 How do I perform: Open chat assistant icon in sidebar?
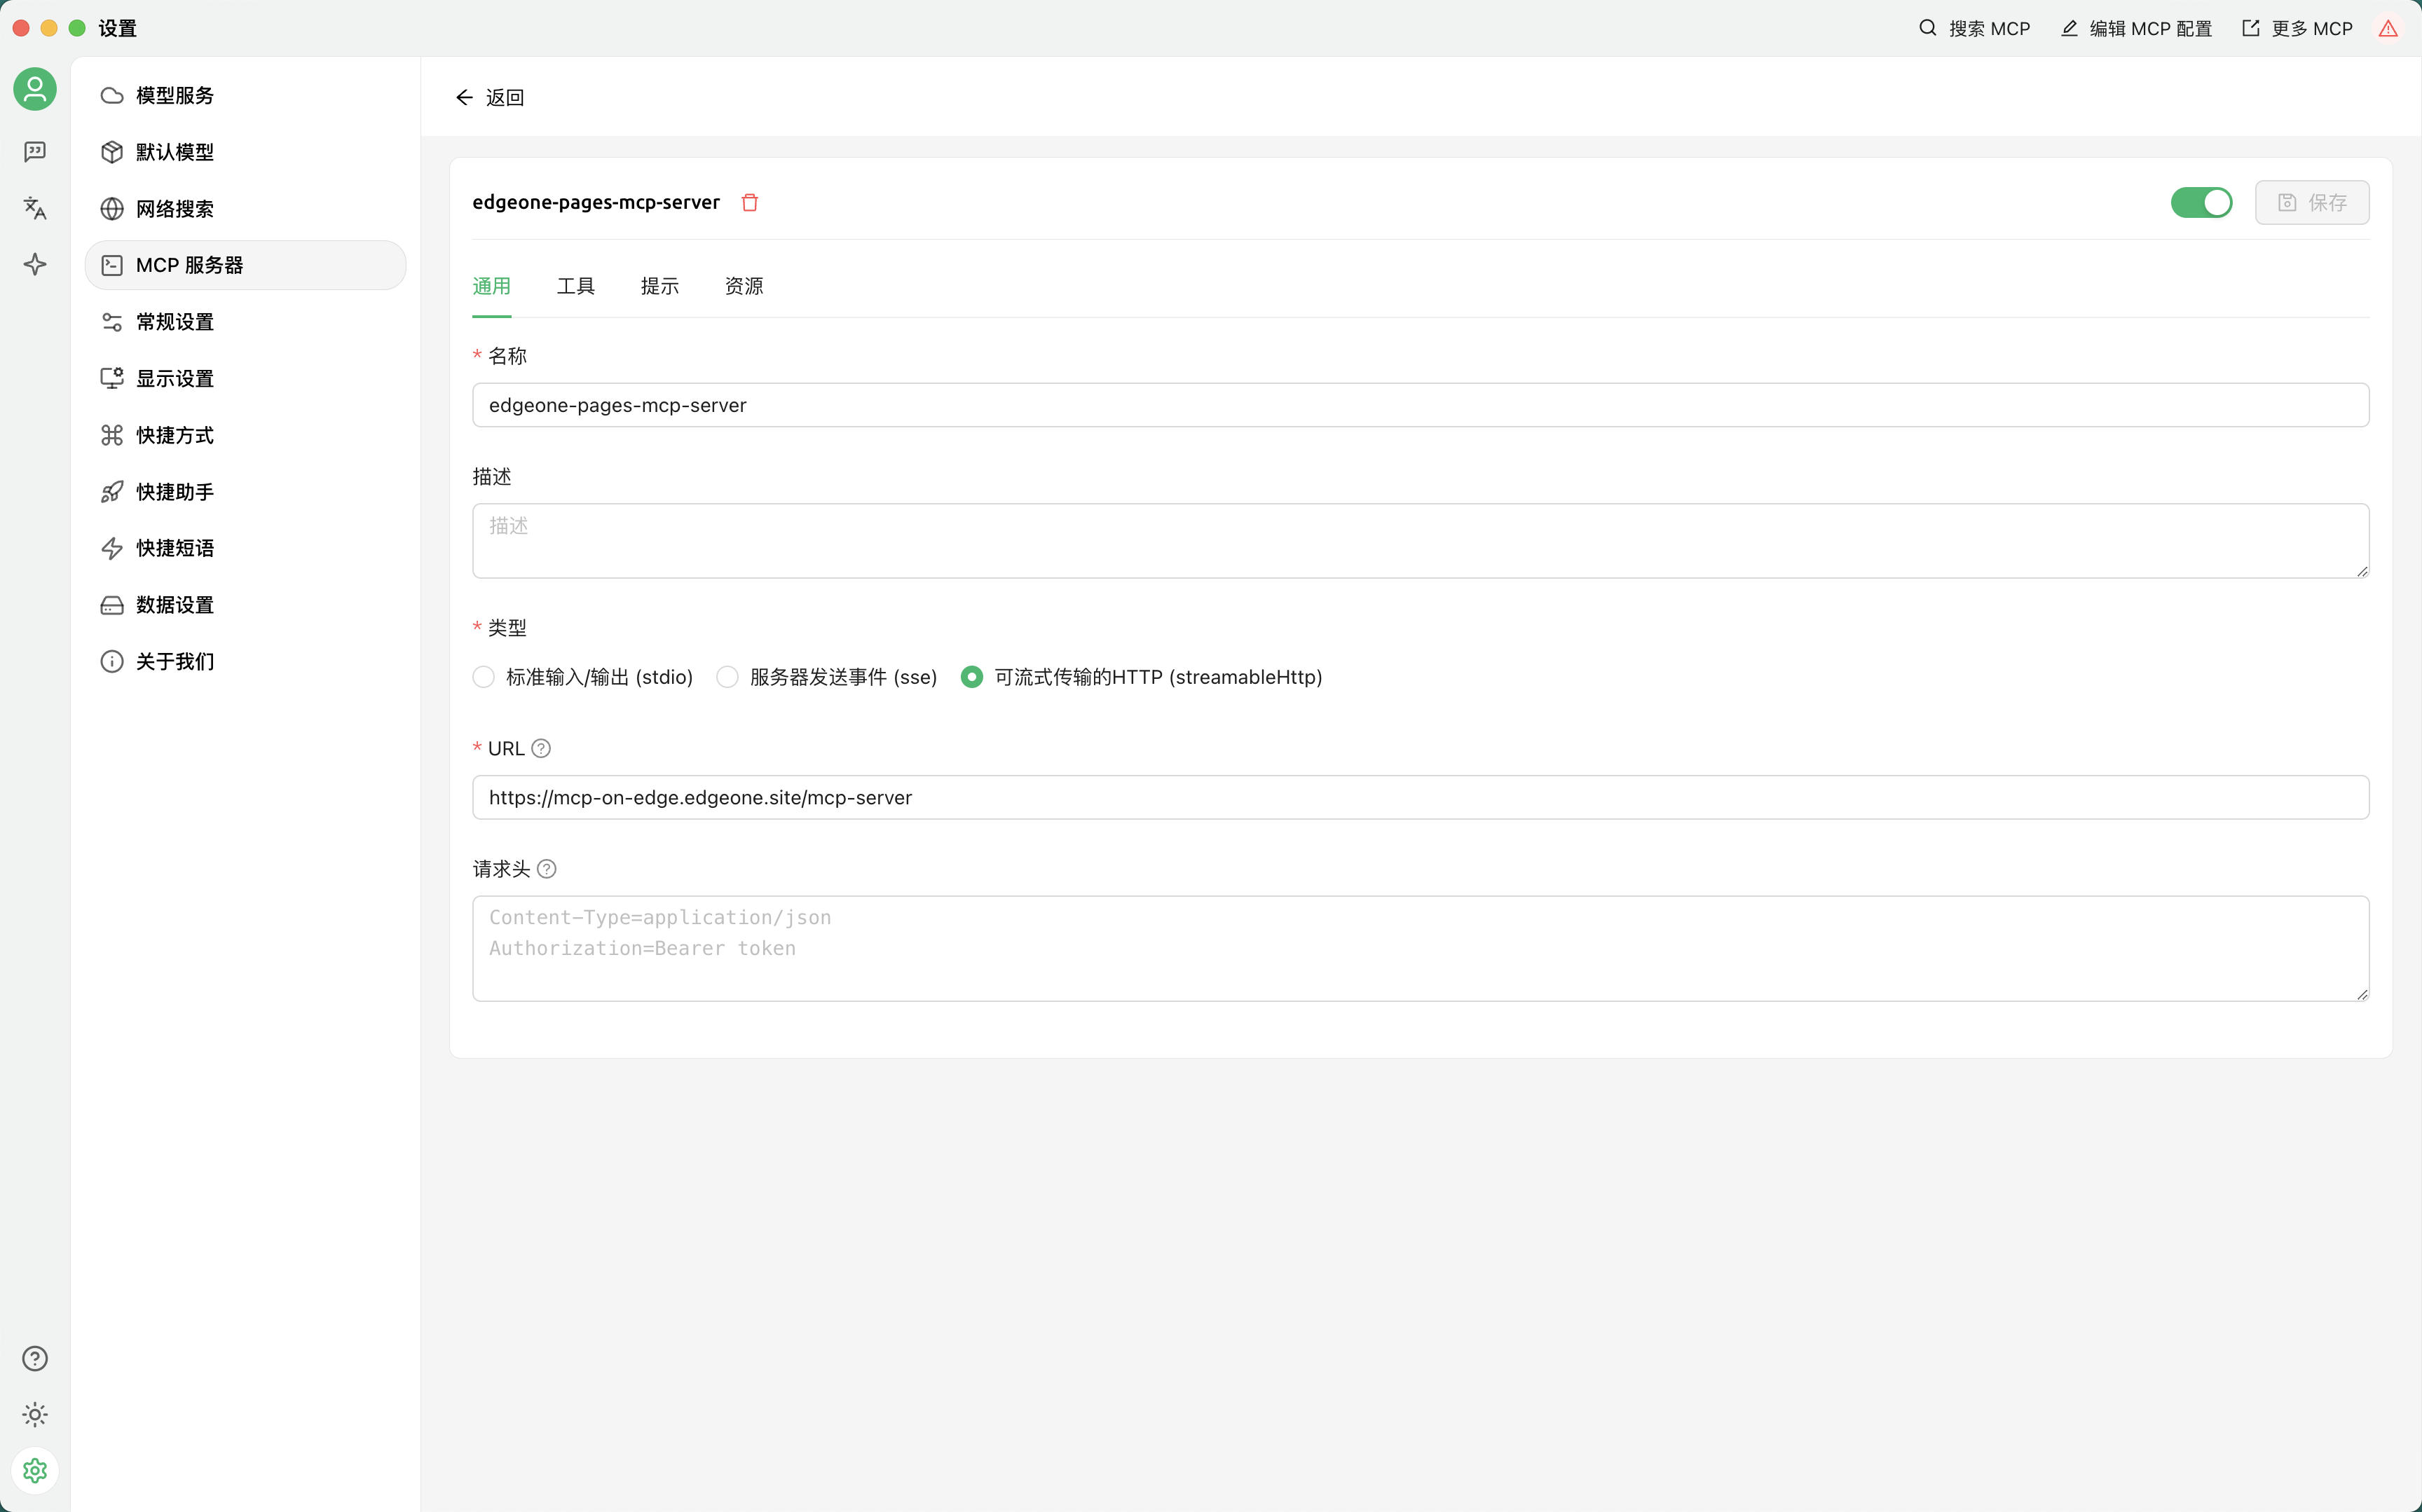(x=35, y=151)
